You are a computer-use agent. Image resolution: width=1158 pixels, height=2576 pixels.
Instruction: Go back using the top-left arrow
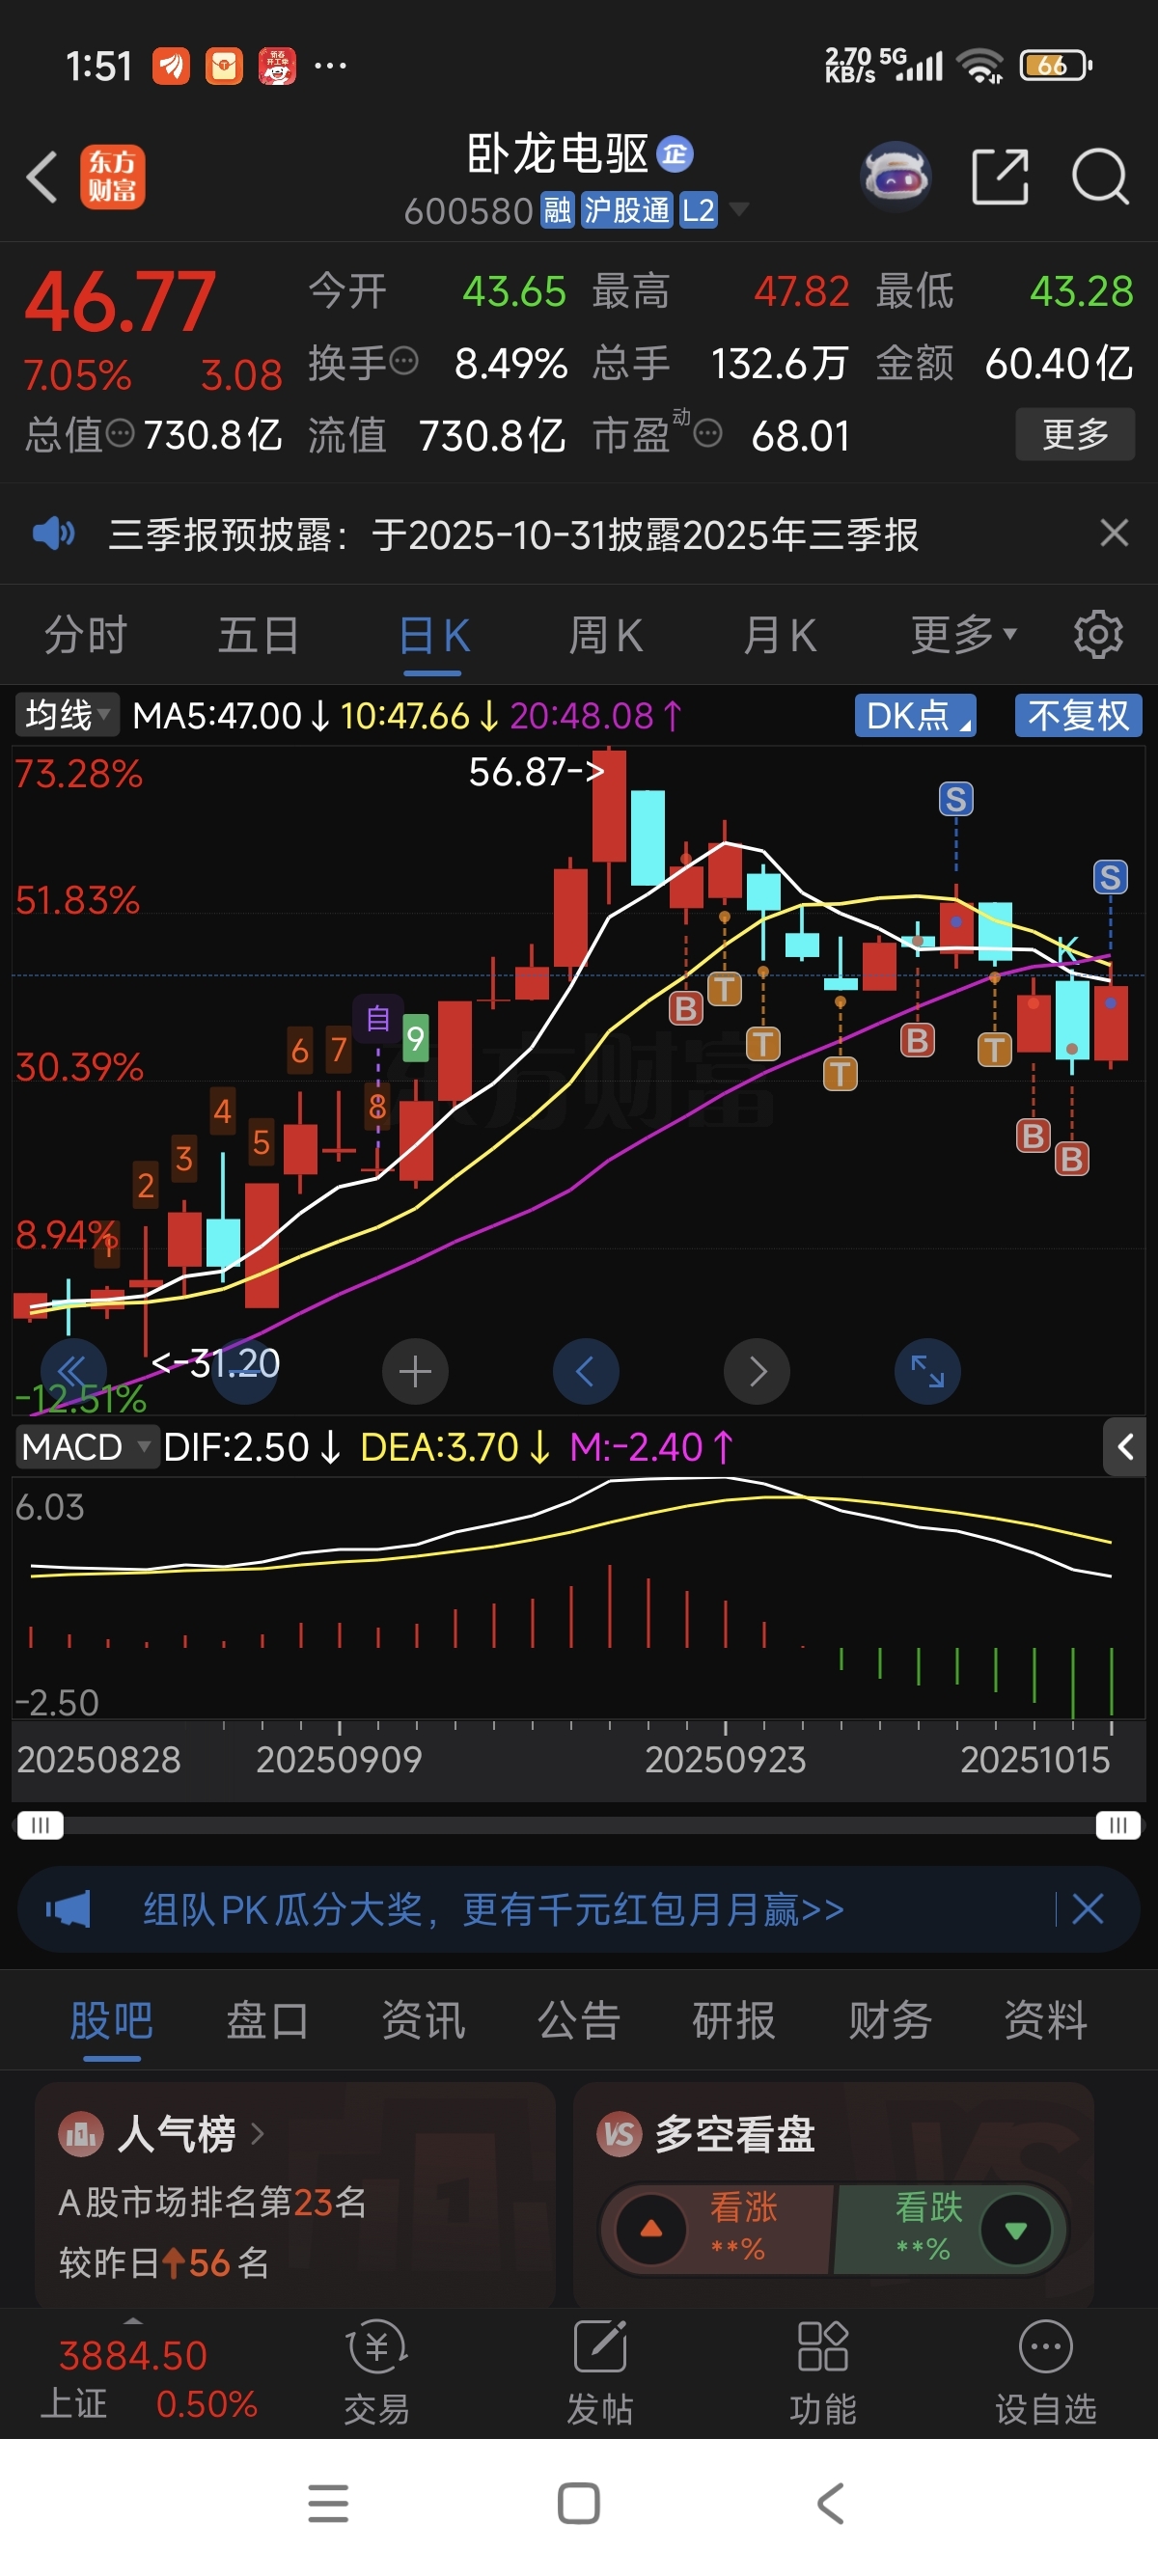[x=42, y=178]
